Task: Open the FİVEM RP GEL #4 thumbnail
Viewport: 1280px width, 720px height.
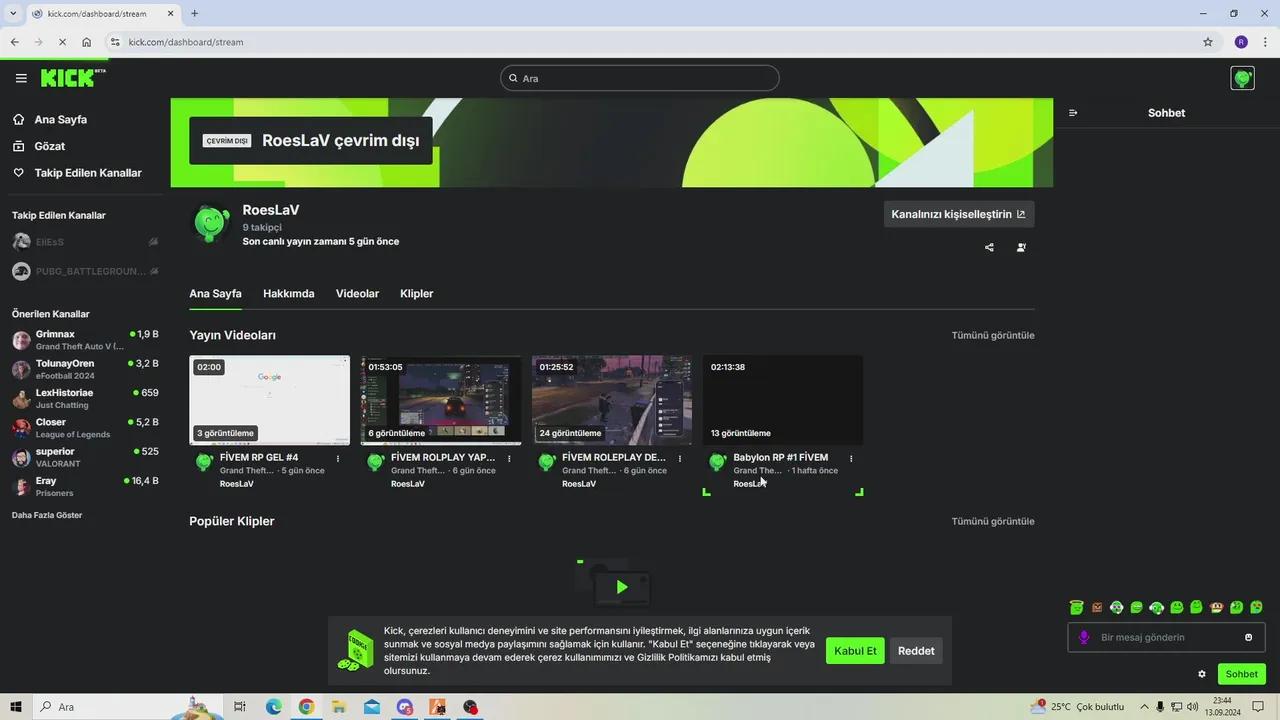Action: pyautogui.click(x=270, y=400)
